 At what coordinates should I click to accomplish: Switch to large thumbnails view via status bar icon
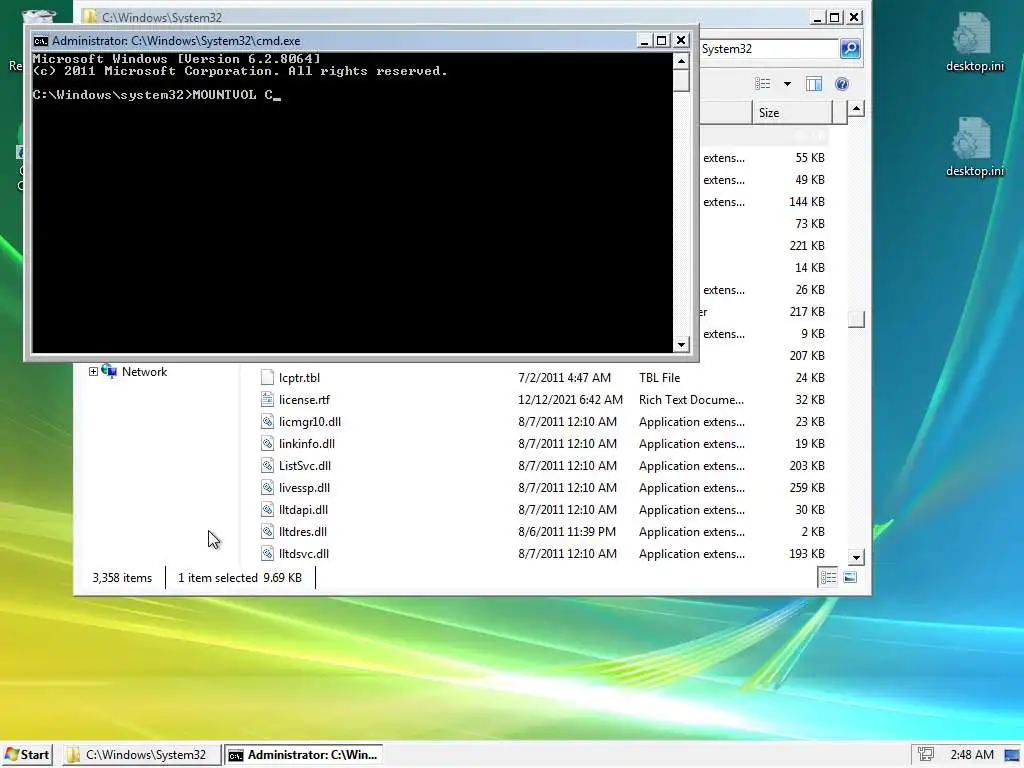pos(850,577)
